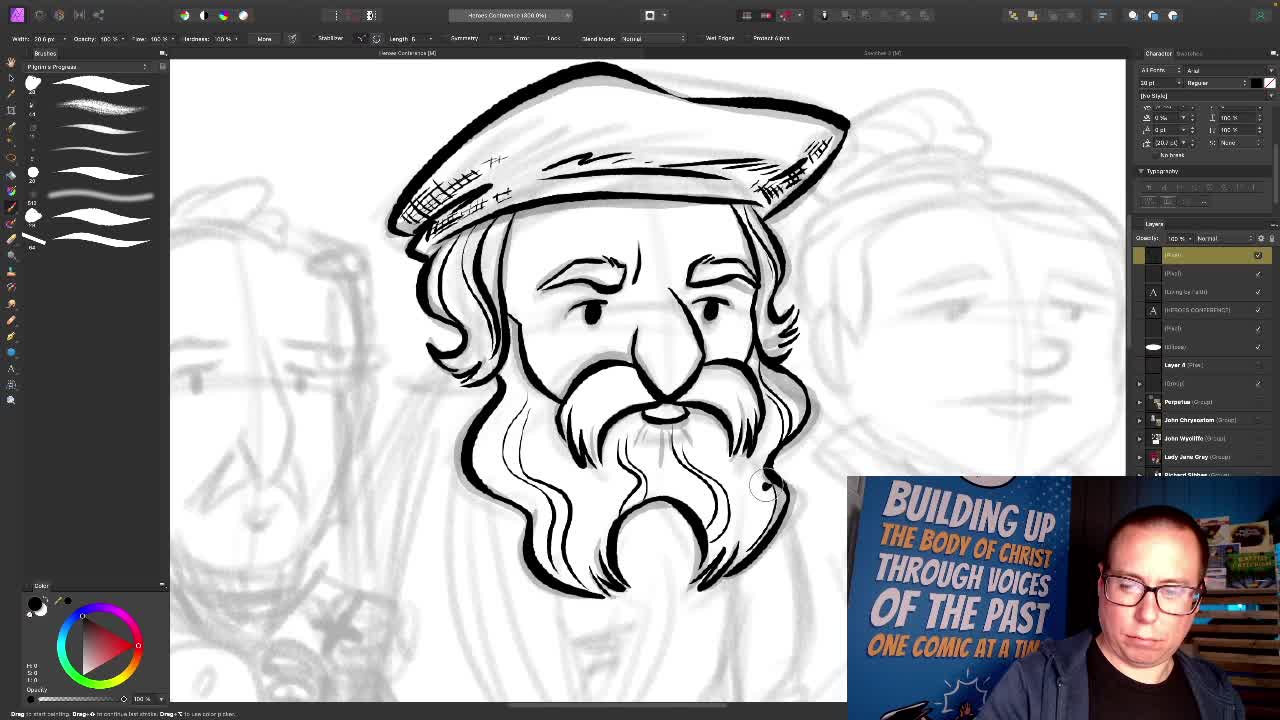Open Layers panel settings gear
Screen dimensions: 1280x720
pos(1261,238)
